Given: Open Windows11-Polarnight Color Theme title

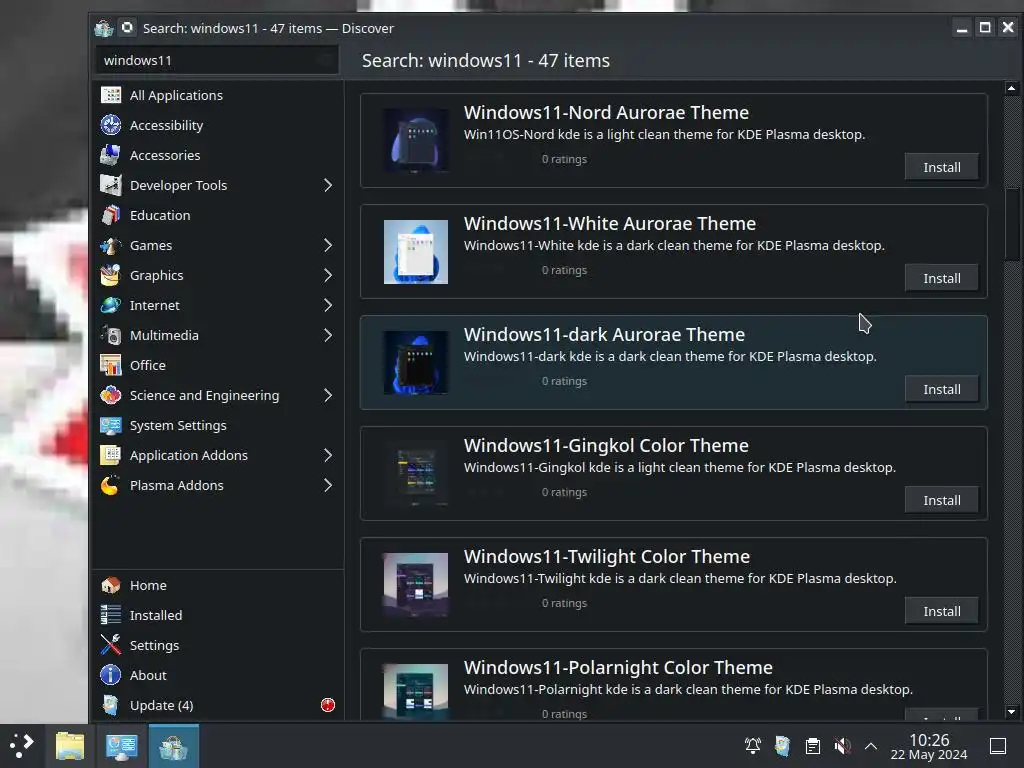Looking at the screenshot, I should pos(618,667).
